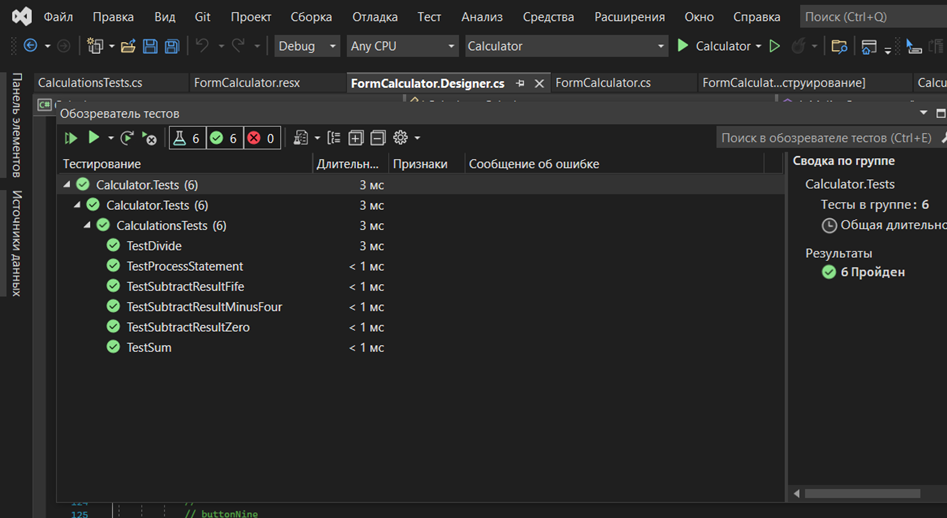Click the save single file icon
The height and width of the screenshot is (518, 947).
(150, 46)
